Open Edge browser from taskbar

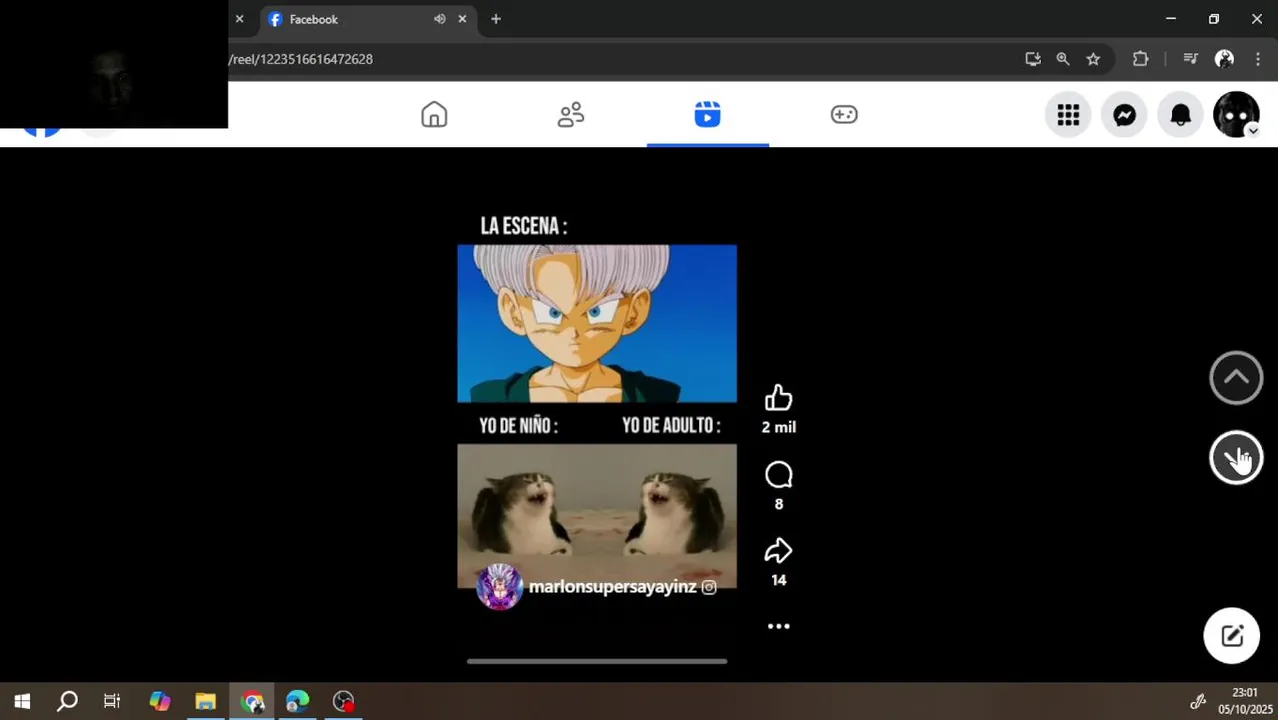point(297,701)
